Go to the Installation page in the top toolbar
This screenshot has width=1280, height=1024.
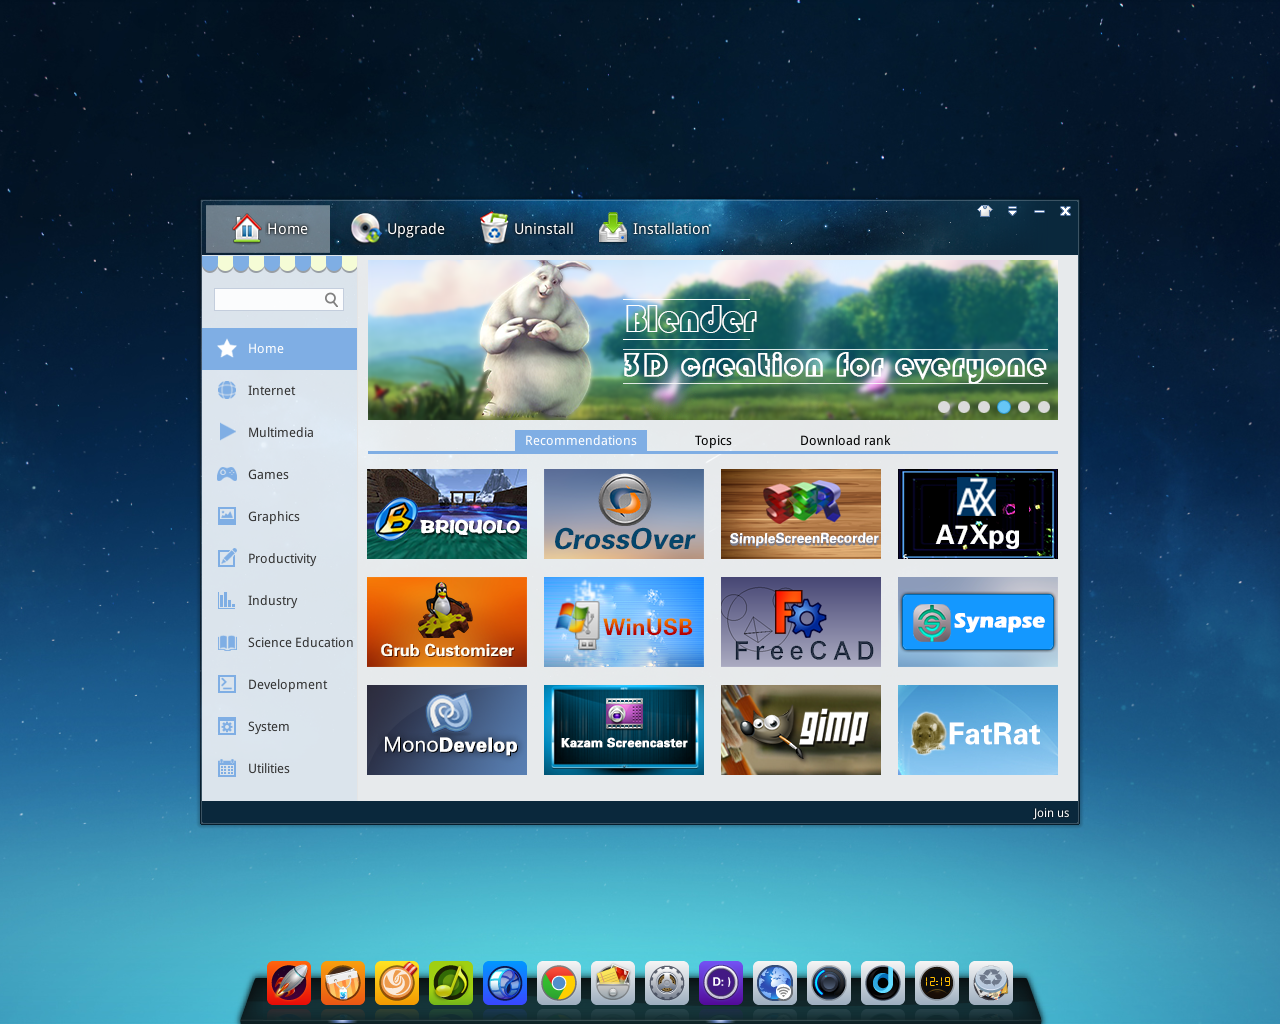[655, 229]
